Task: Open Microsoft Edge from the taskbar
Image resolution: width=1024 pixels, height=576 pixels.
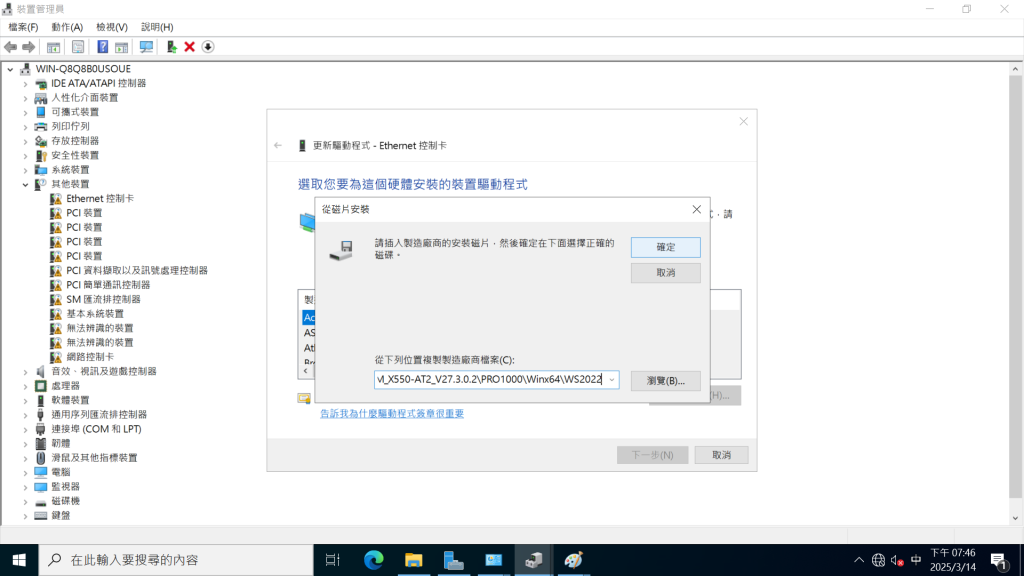Action: click(x=373, y=560)
